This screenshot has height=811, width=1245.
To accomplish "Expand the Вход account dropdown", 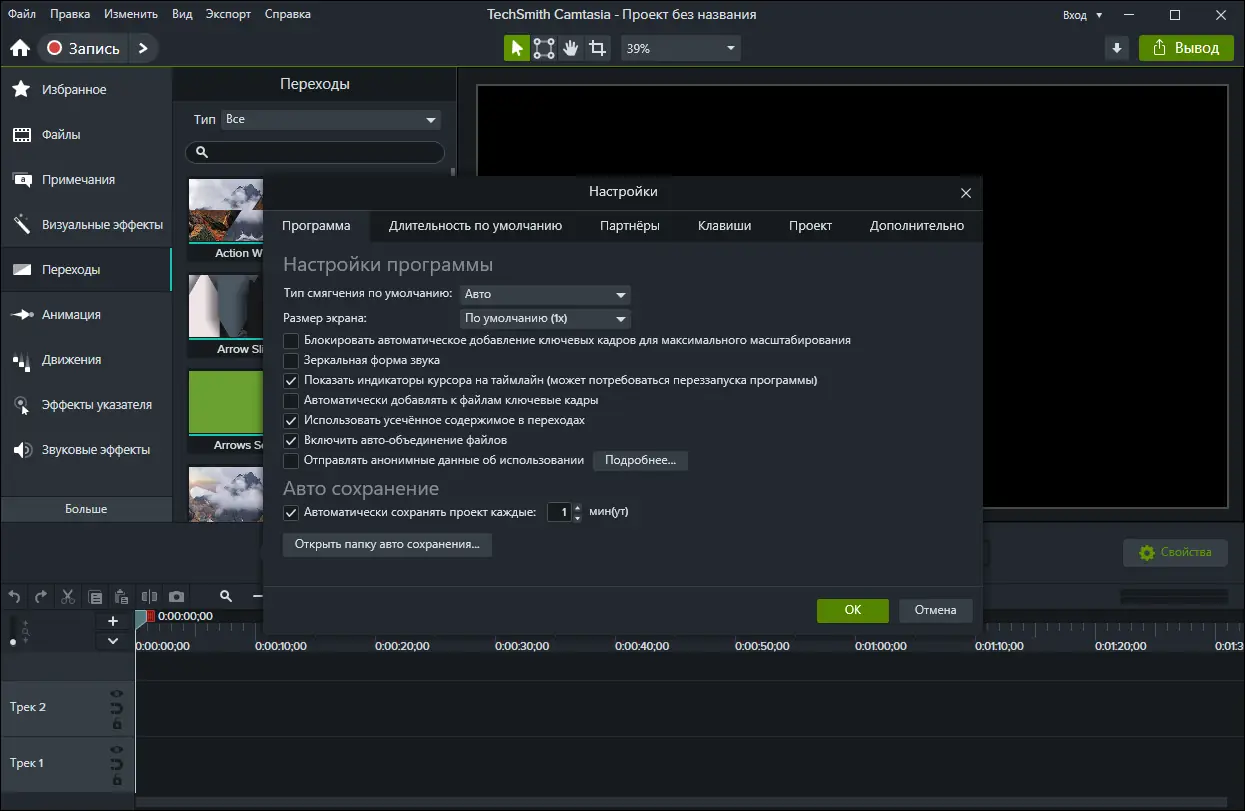I will tap(1083, 15).
